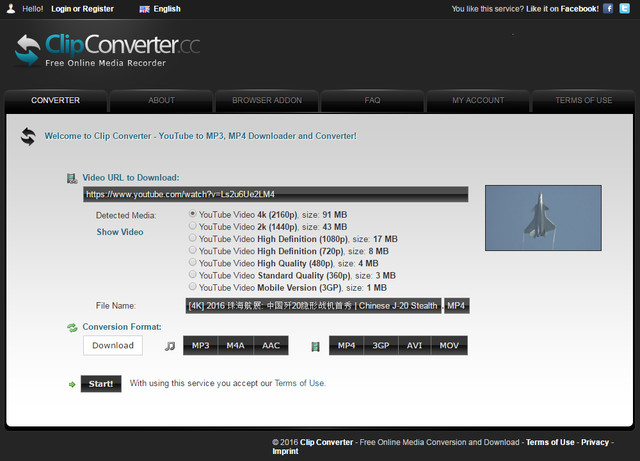The image size is (640, 461).
Task: Click the 'Detected Media:' label
Action: (x=126, y=216)
